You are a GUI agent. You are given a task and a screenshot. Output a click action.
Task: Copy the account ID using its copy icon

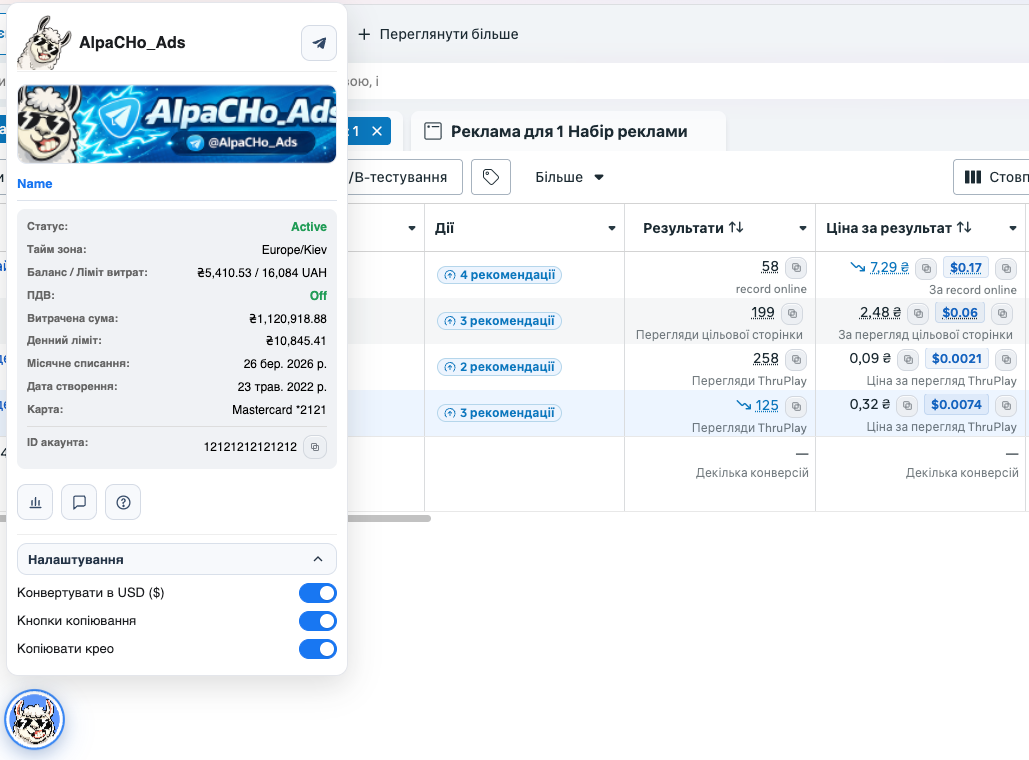315,447
